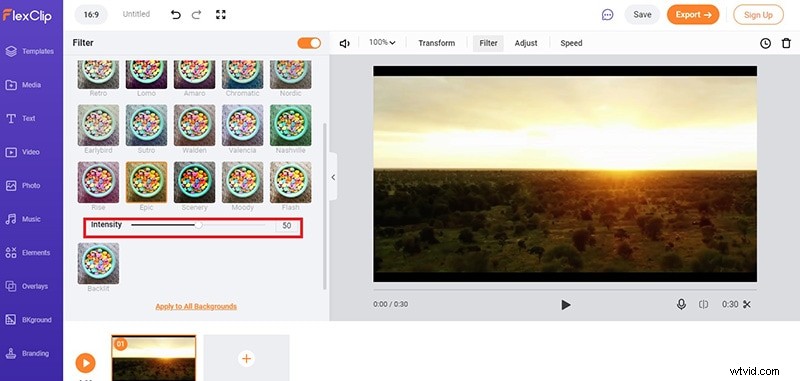Image resolution: width=800 pixels, height=381 pixels.
Task: Click the Export button
Action: (x=693, y=15)
